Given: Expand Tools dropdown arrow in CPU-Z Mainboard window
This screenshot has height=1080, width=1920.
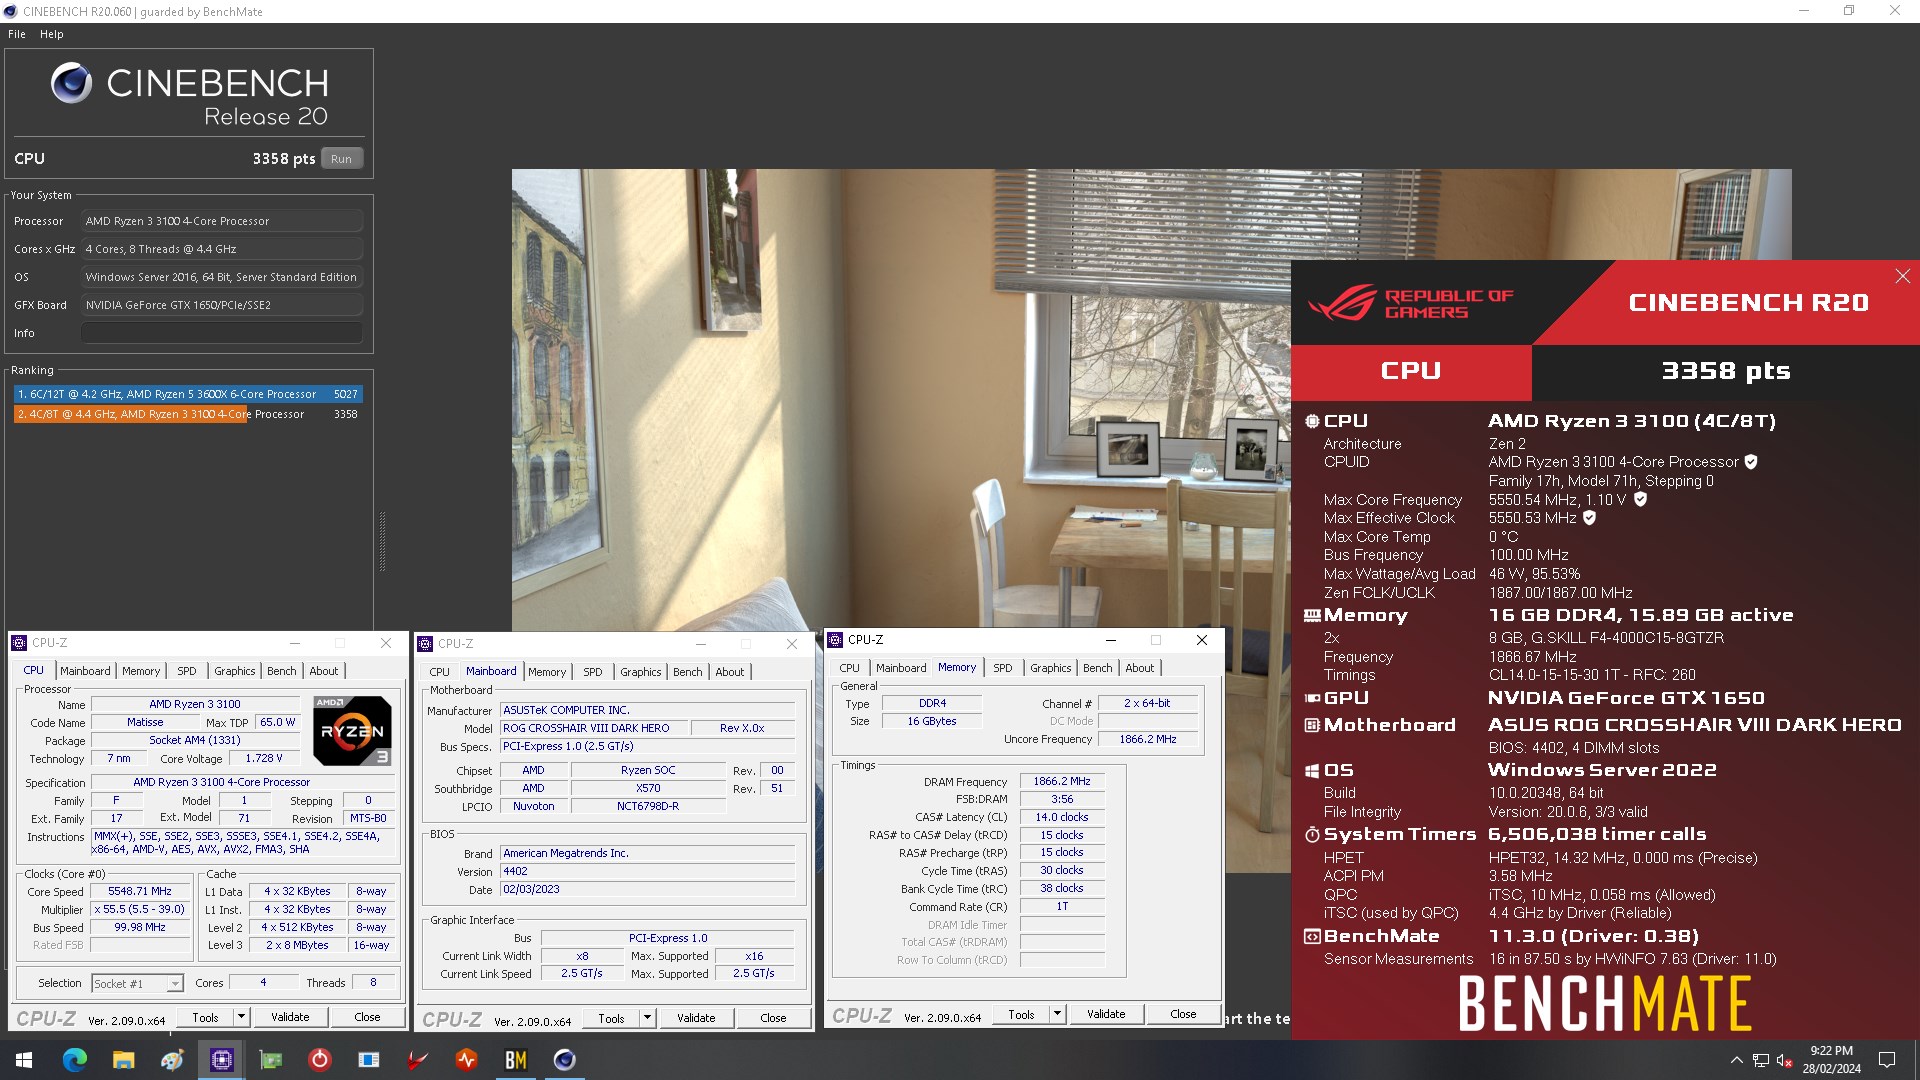Looking at the screenshot, I should (647, 1018).
